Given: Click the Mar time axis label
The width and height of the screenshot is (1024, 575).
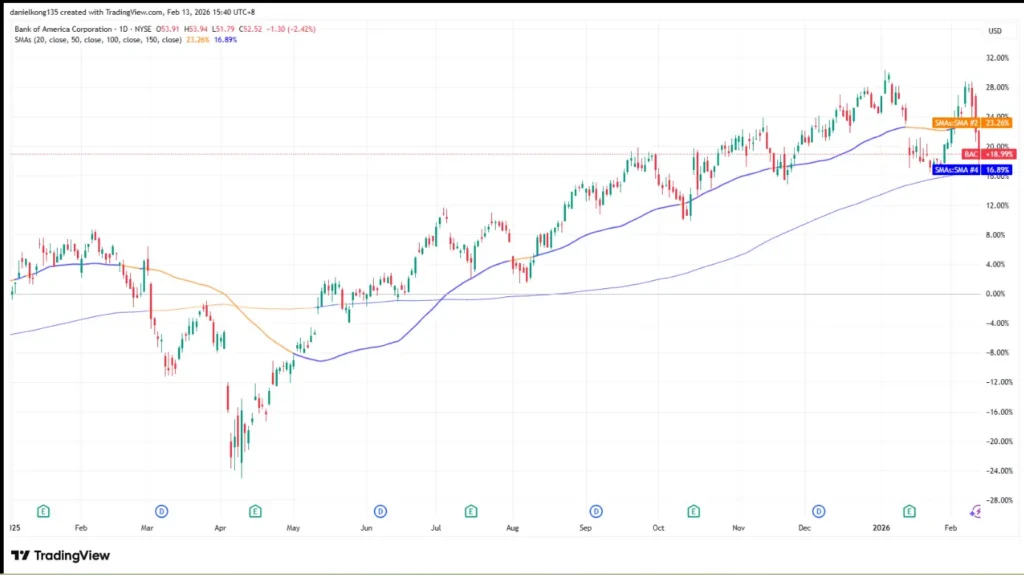Looking at the screenshot, I should (147, 528).
